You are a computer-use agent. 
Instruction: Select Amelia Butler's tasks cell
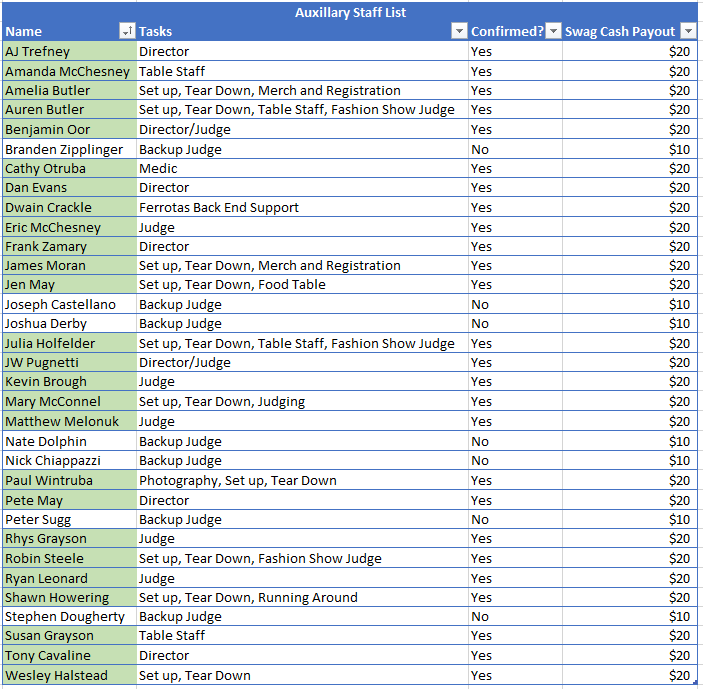[302, 90]
